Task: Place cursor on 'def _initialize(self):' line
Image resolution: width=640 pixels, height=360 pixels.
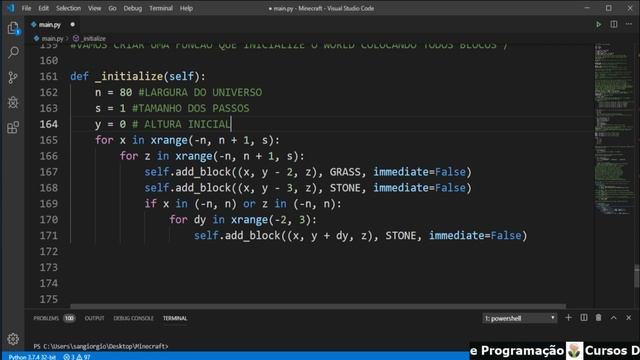Action: click(138, 76)
